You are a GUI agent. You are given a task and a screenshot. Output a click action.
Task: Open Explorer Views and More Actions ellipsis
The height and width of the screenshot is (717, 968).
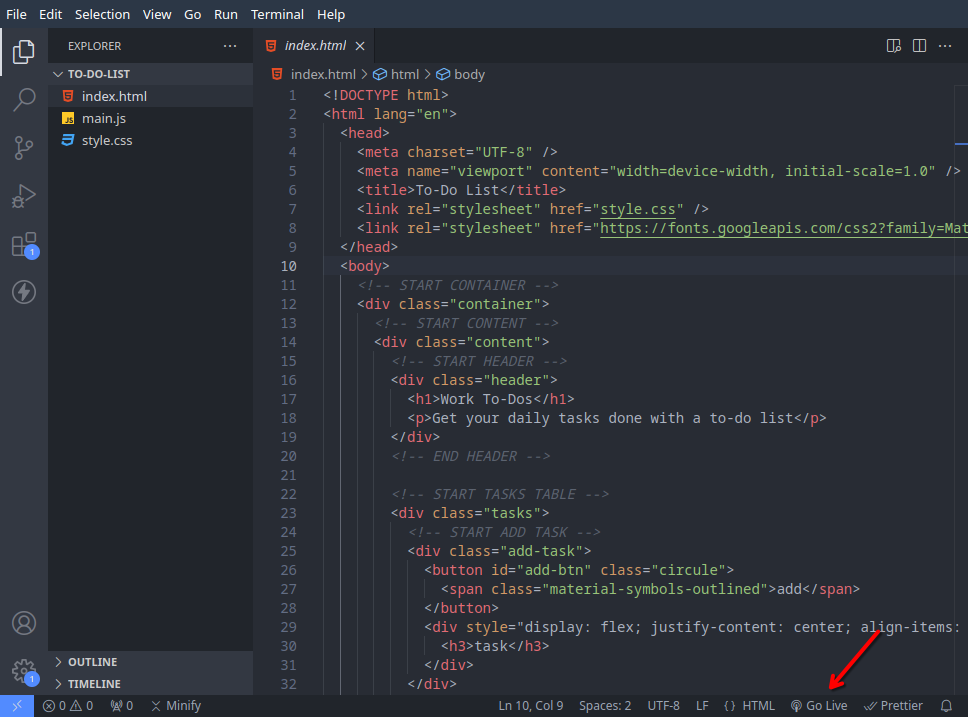230,46
